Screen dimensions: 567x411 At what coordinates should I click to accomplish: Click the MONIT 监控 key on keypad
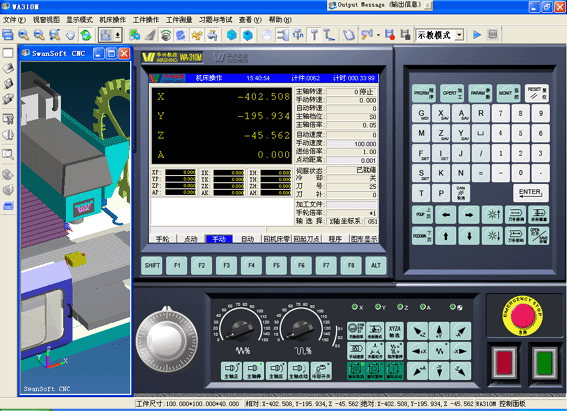508,93
